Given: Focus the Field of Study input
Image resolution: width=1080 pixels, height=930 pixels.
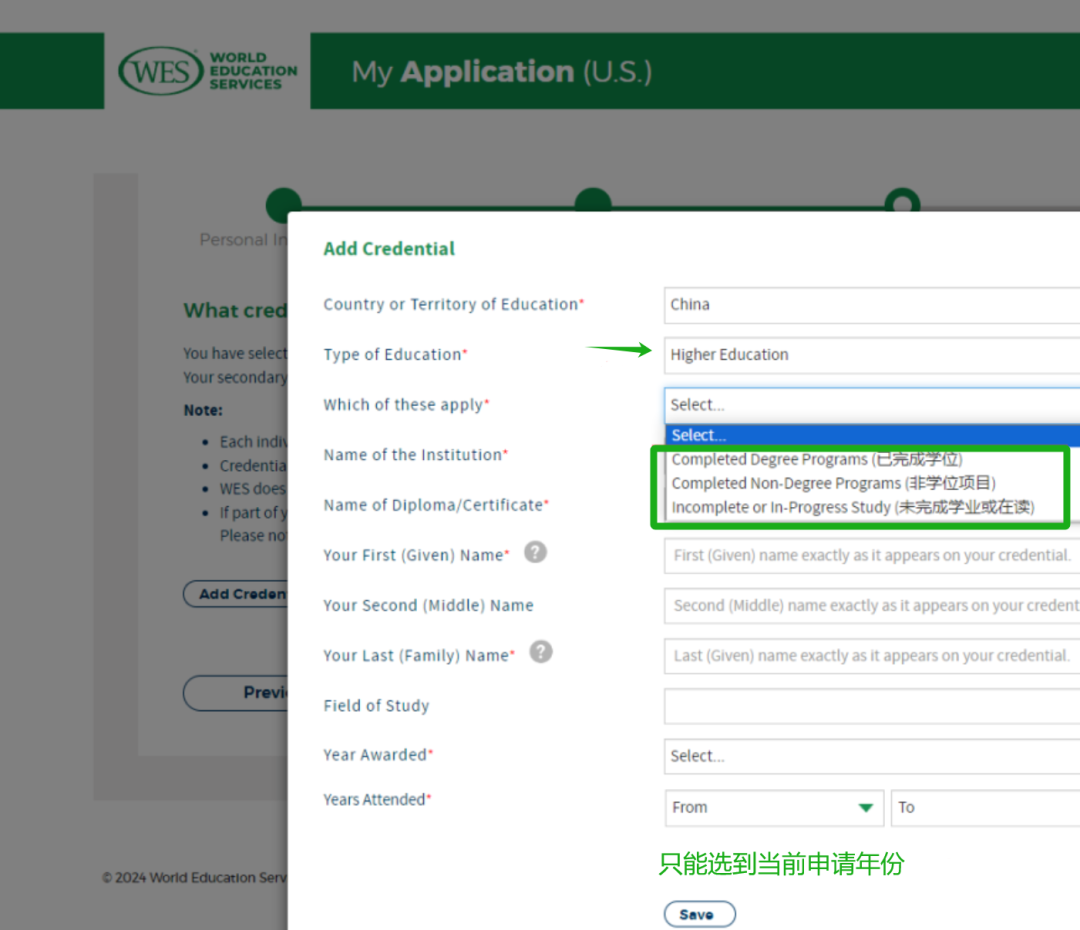Looking at the screenshot, I should (x=870, y=706).
